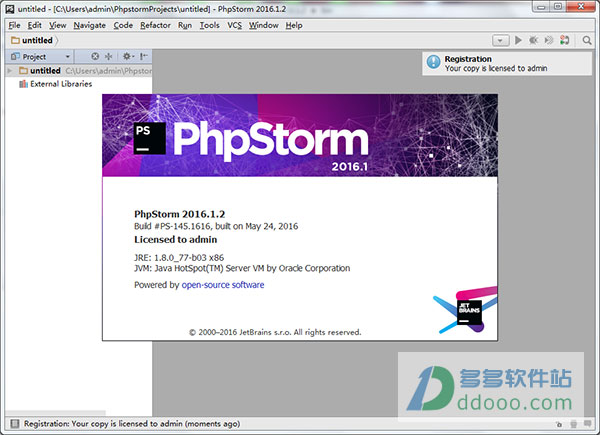Click the JetBrains copyright text
The image size is (600, 435).
coord(275,332)
